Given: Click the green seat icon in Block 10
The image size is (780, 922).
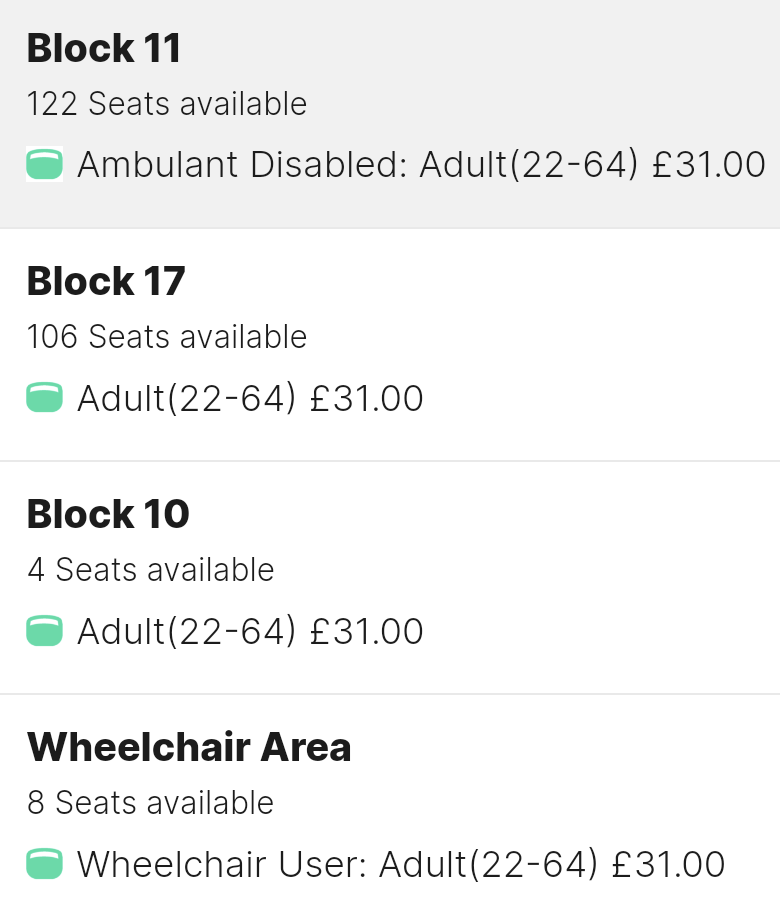Looking at the screenshot, I should tap(45, 630).
